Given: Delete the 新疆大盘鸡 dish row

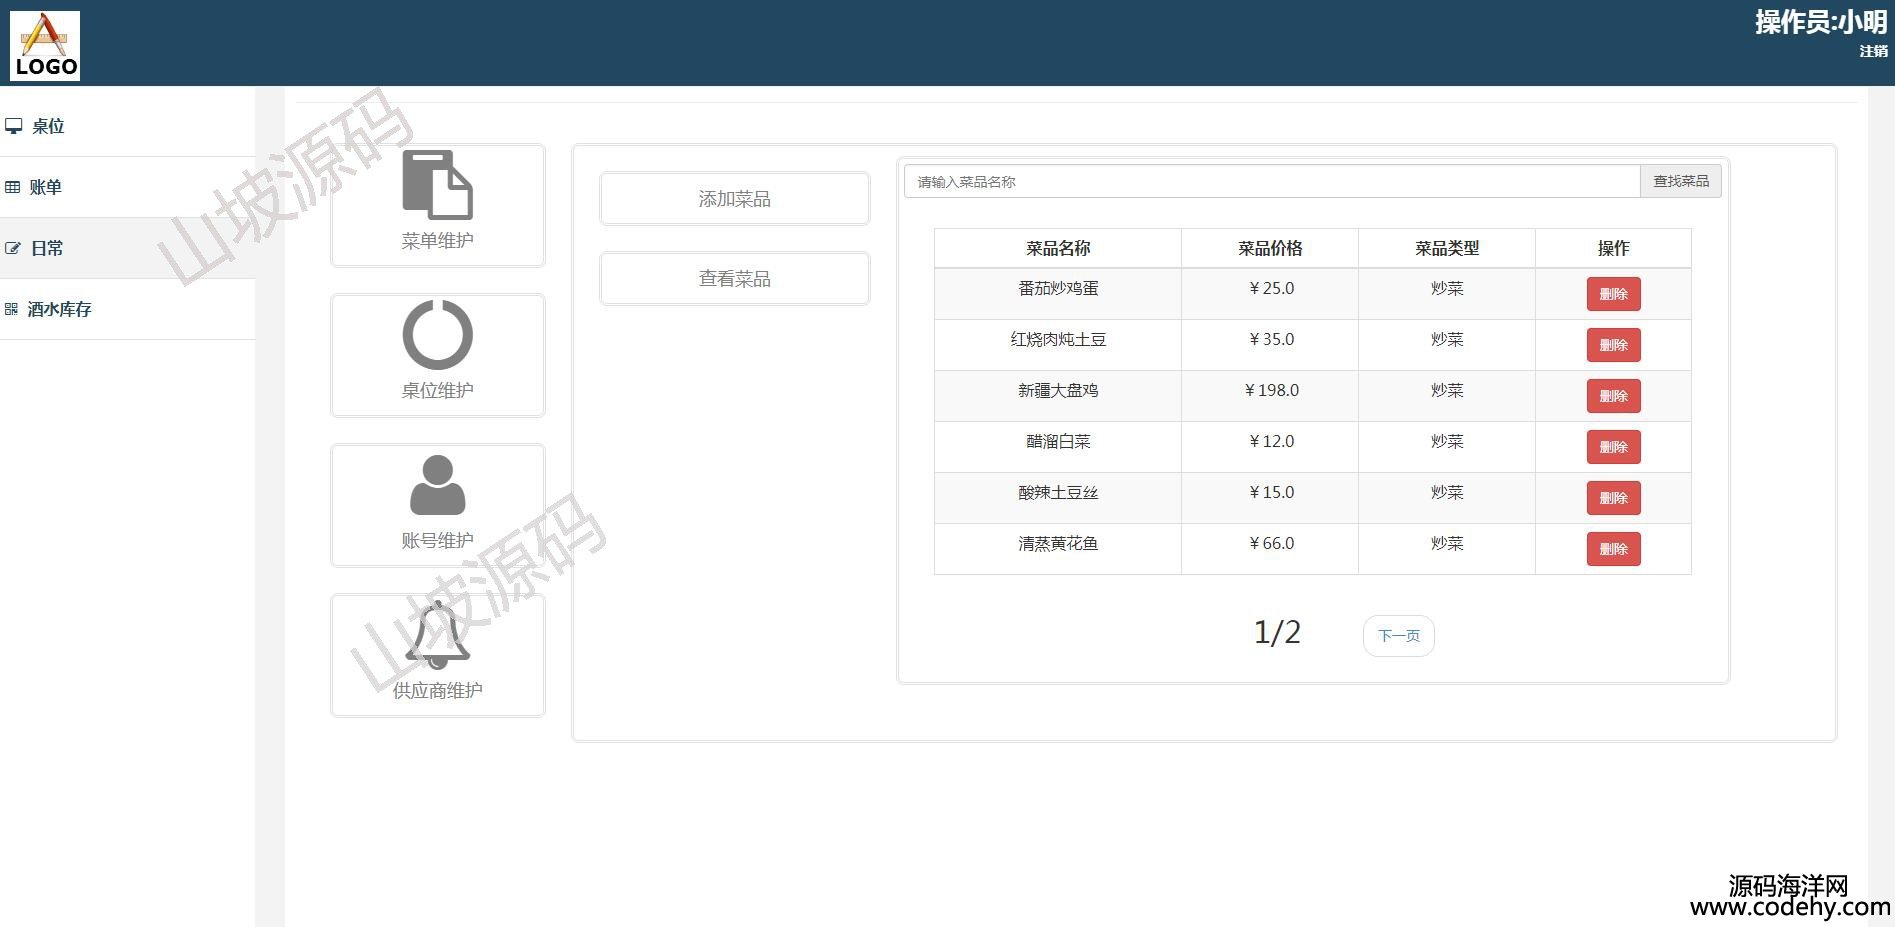Looking at the screenshot, I should click(1613, 396).
